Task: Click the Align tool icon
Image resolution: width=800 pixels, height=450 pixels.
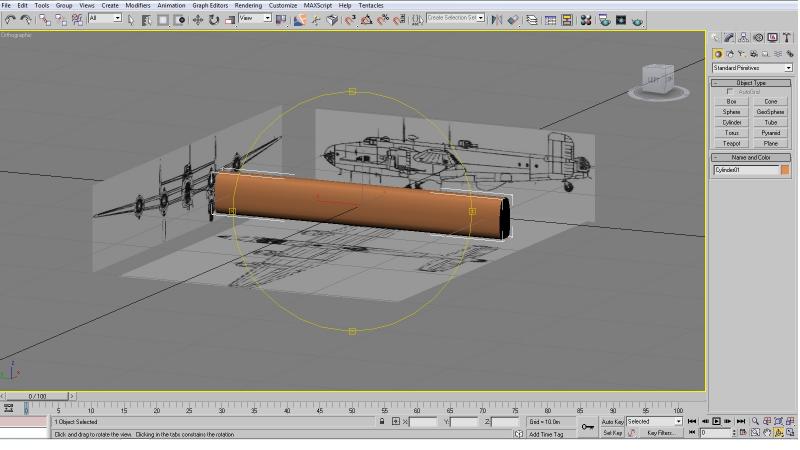Action: coord(513,20)
